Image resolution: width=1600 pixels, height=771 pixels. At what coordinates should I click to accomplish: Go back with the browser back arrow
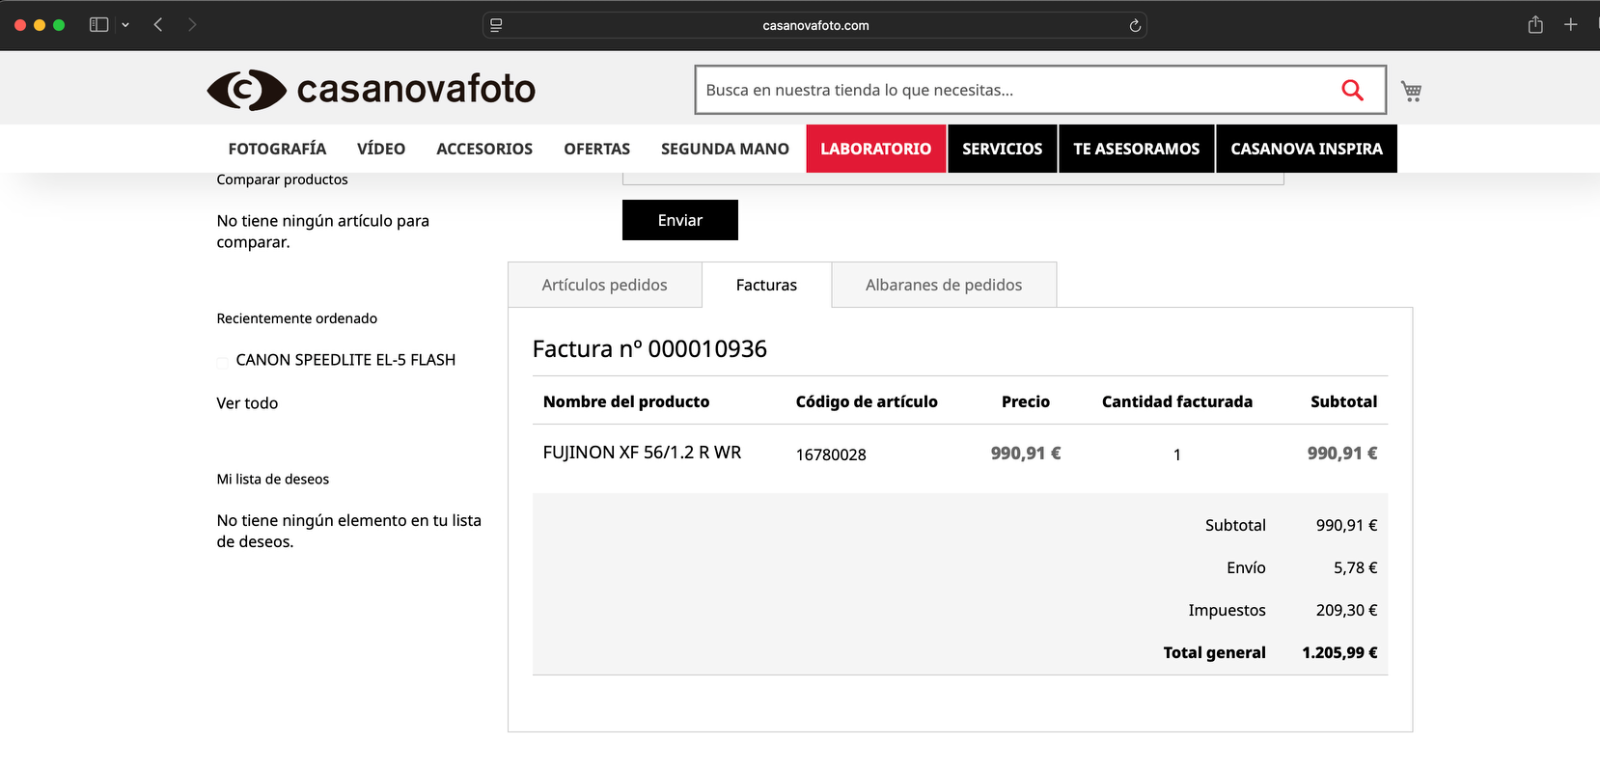click(x=158, y=25)
